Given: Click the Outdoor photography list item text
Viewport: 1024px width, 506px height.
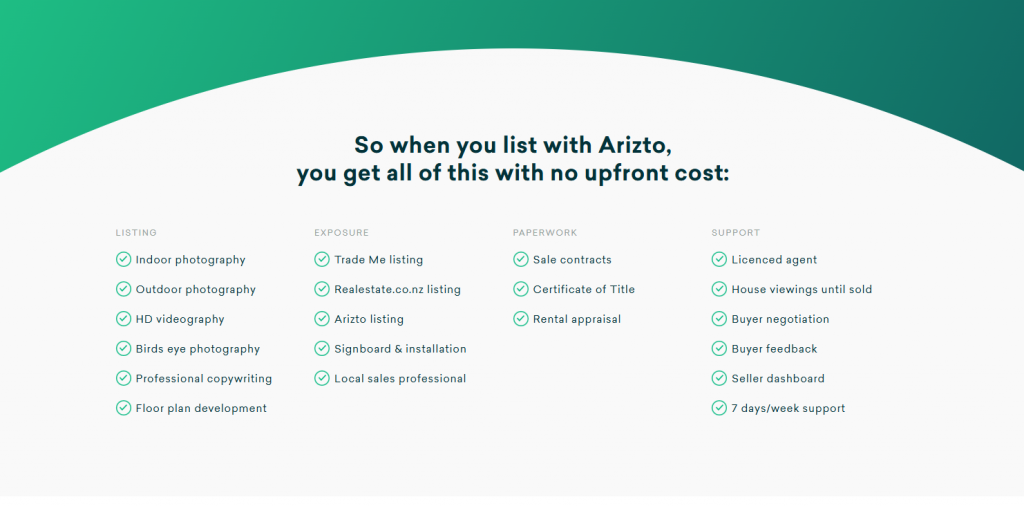Looking at the screenshot, I should pyautogui.click(x=196, y=290).
